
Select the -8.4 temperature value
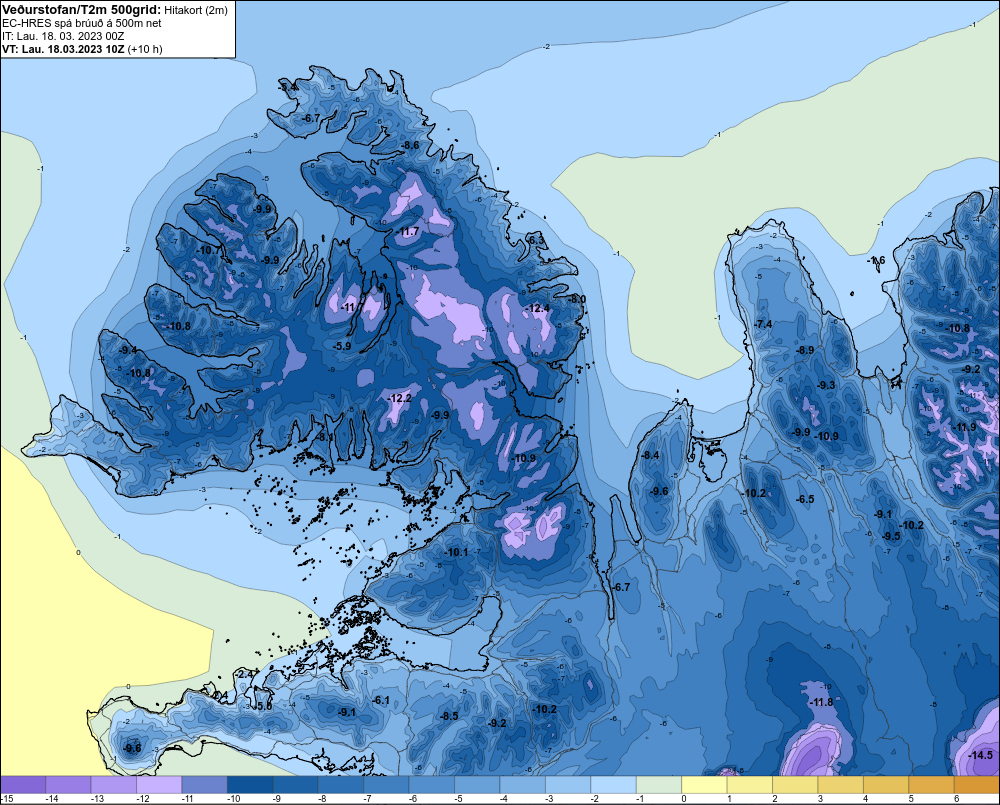650,455
